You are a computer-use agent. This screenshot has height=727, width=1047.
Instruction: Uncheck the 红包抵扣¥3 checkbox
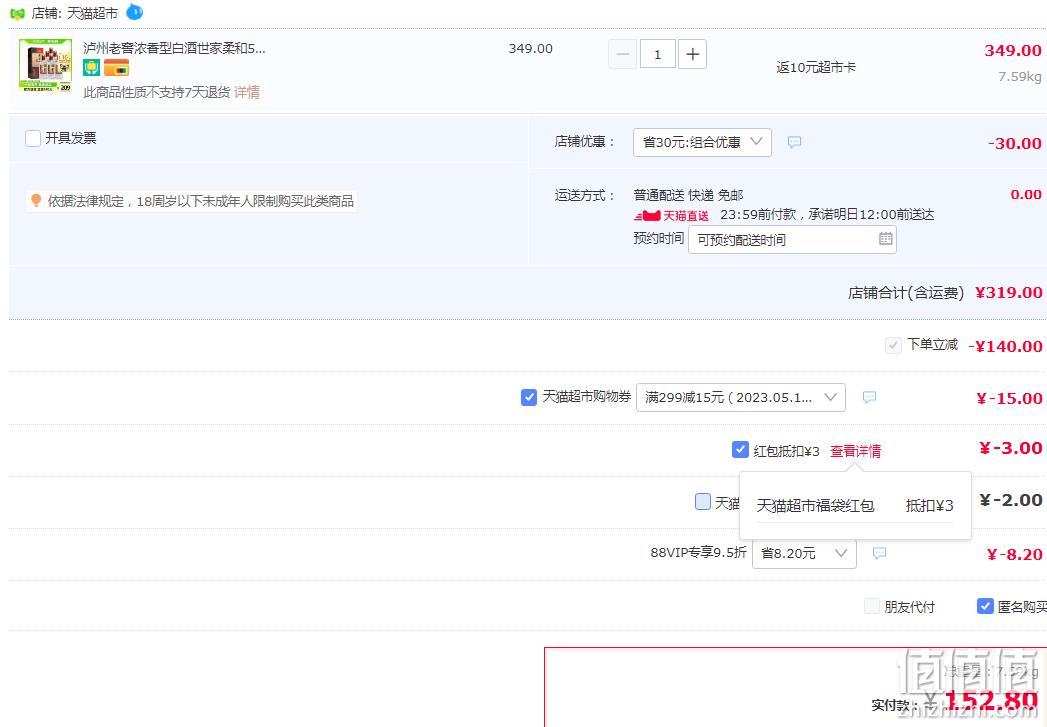click(740, 450)
